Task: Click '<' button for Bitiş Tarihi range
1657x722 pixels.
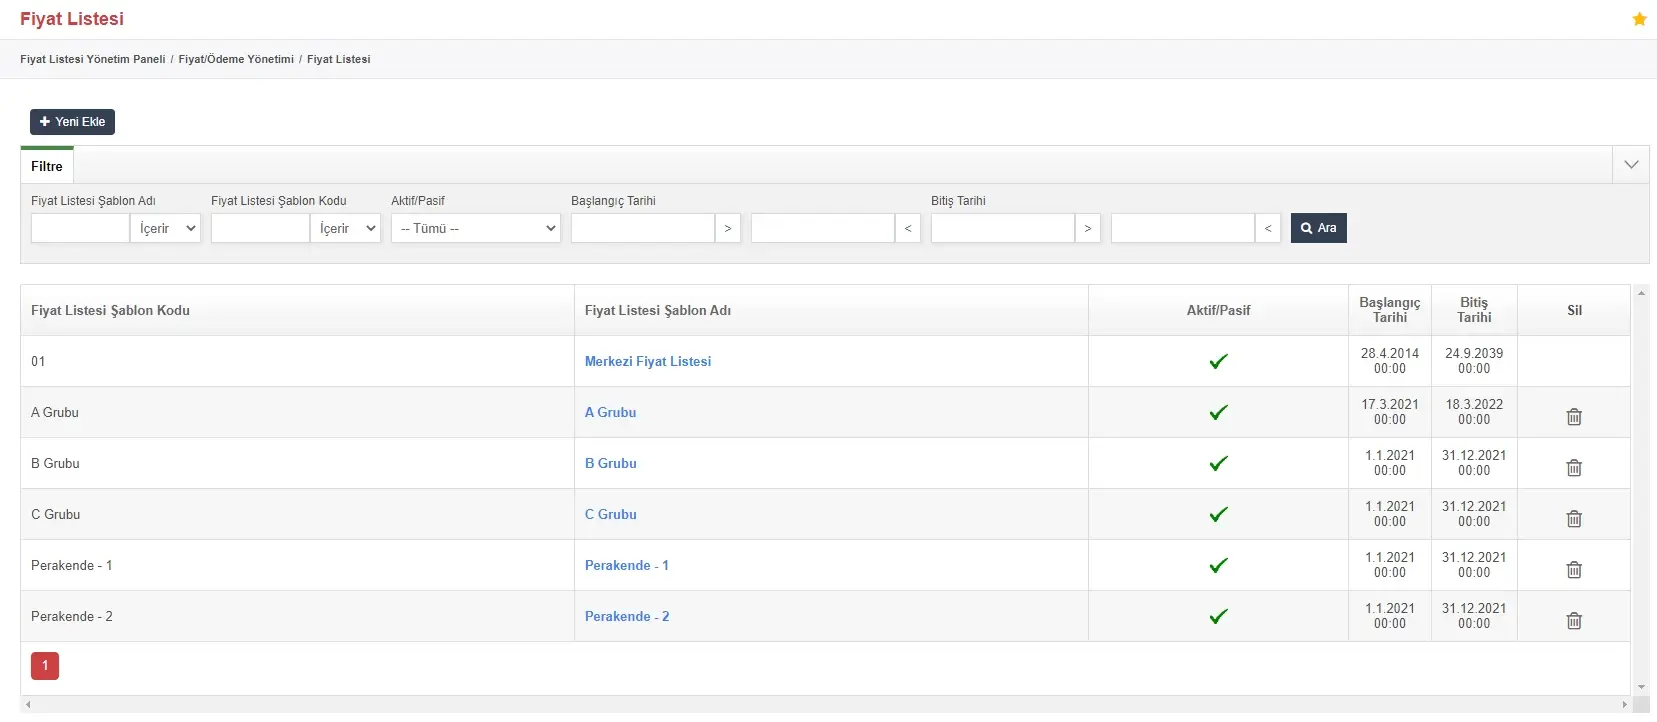Action: 1268,229
